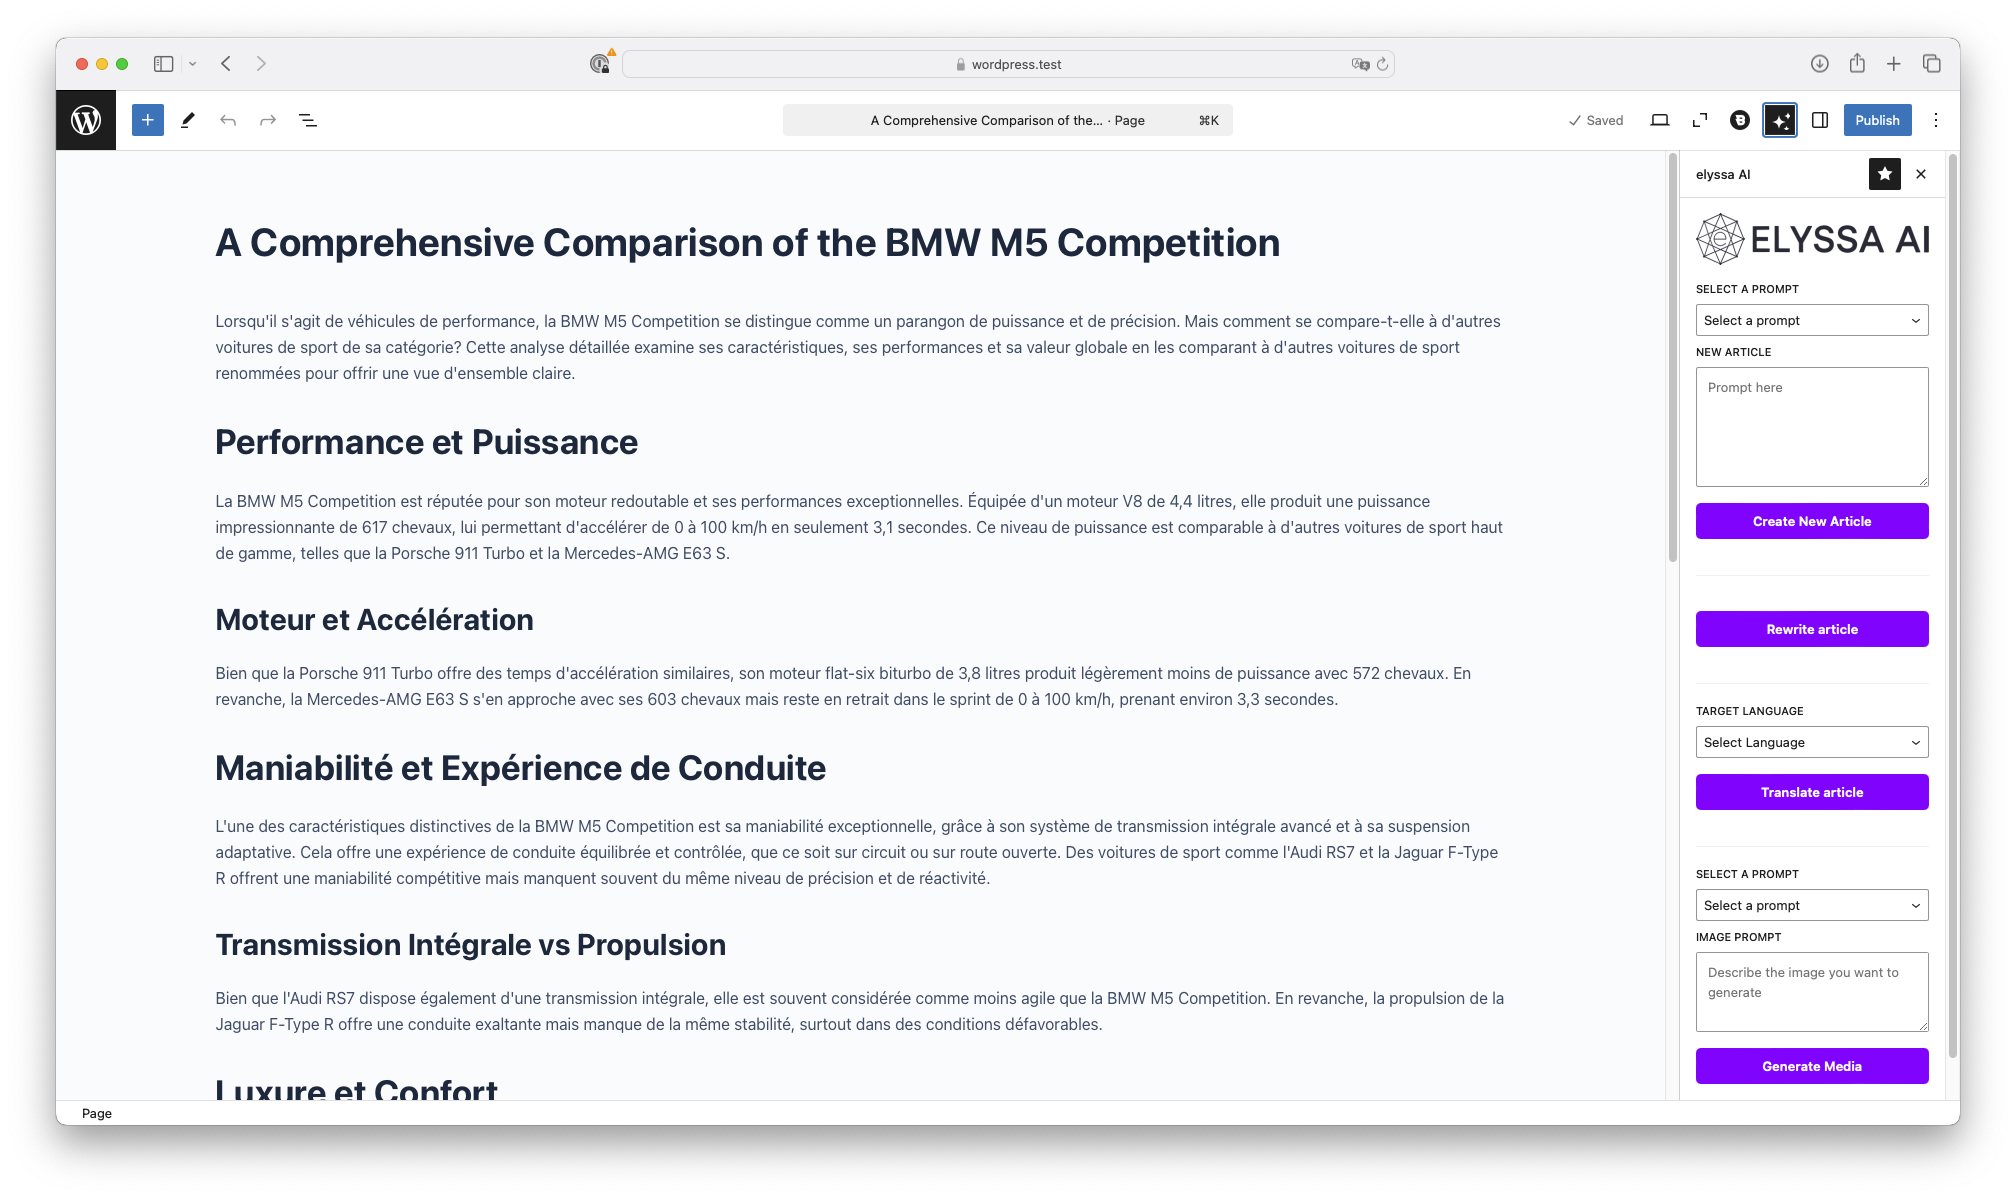
Task: Open the editor Options three-dots menu
Action: (1936, 120)
